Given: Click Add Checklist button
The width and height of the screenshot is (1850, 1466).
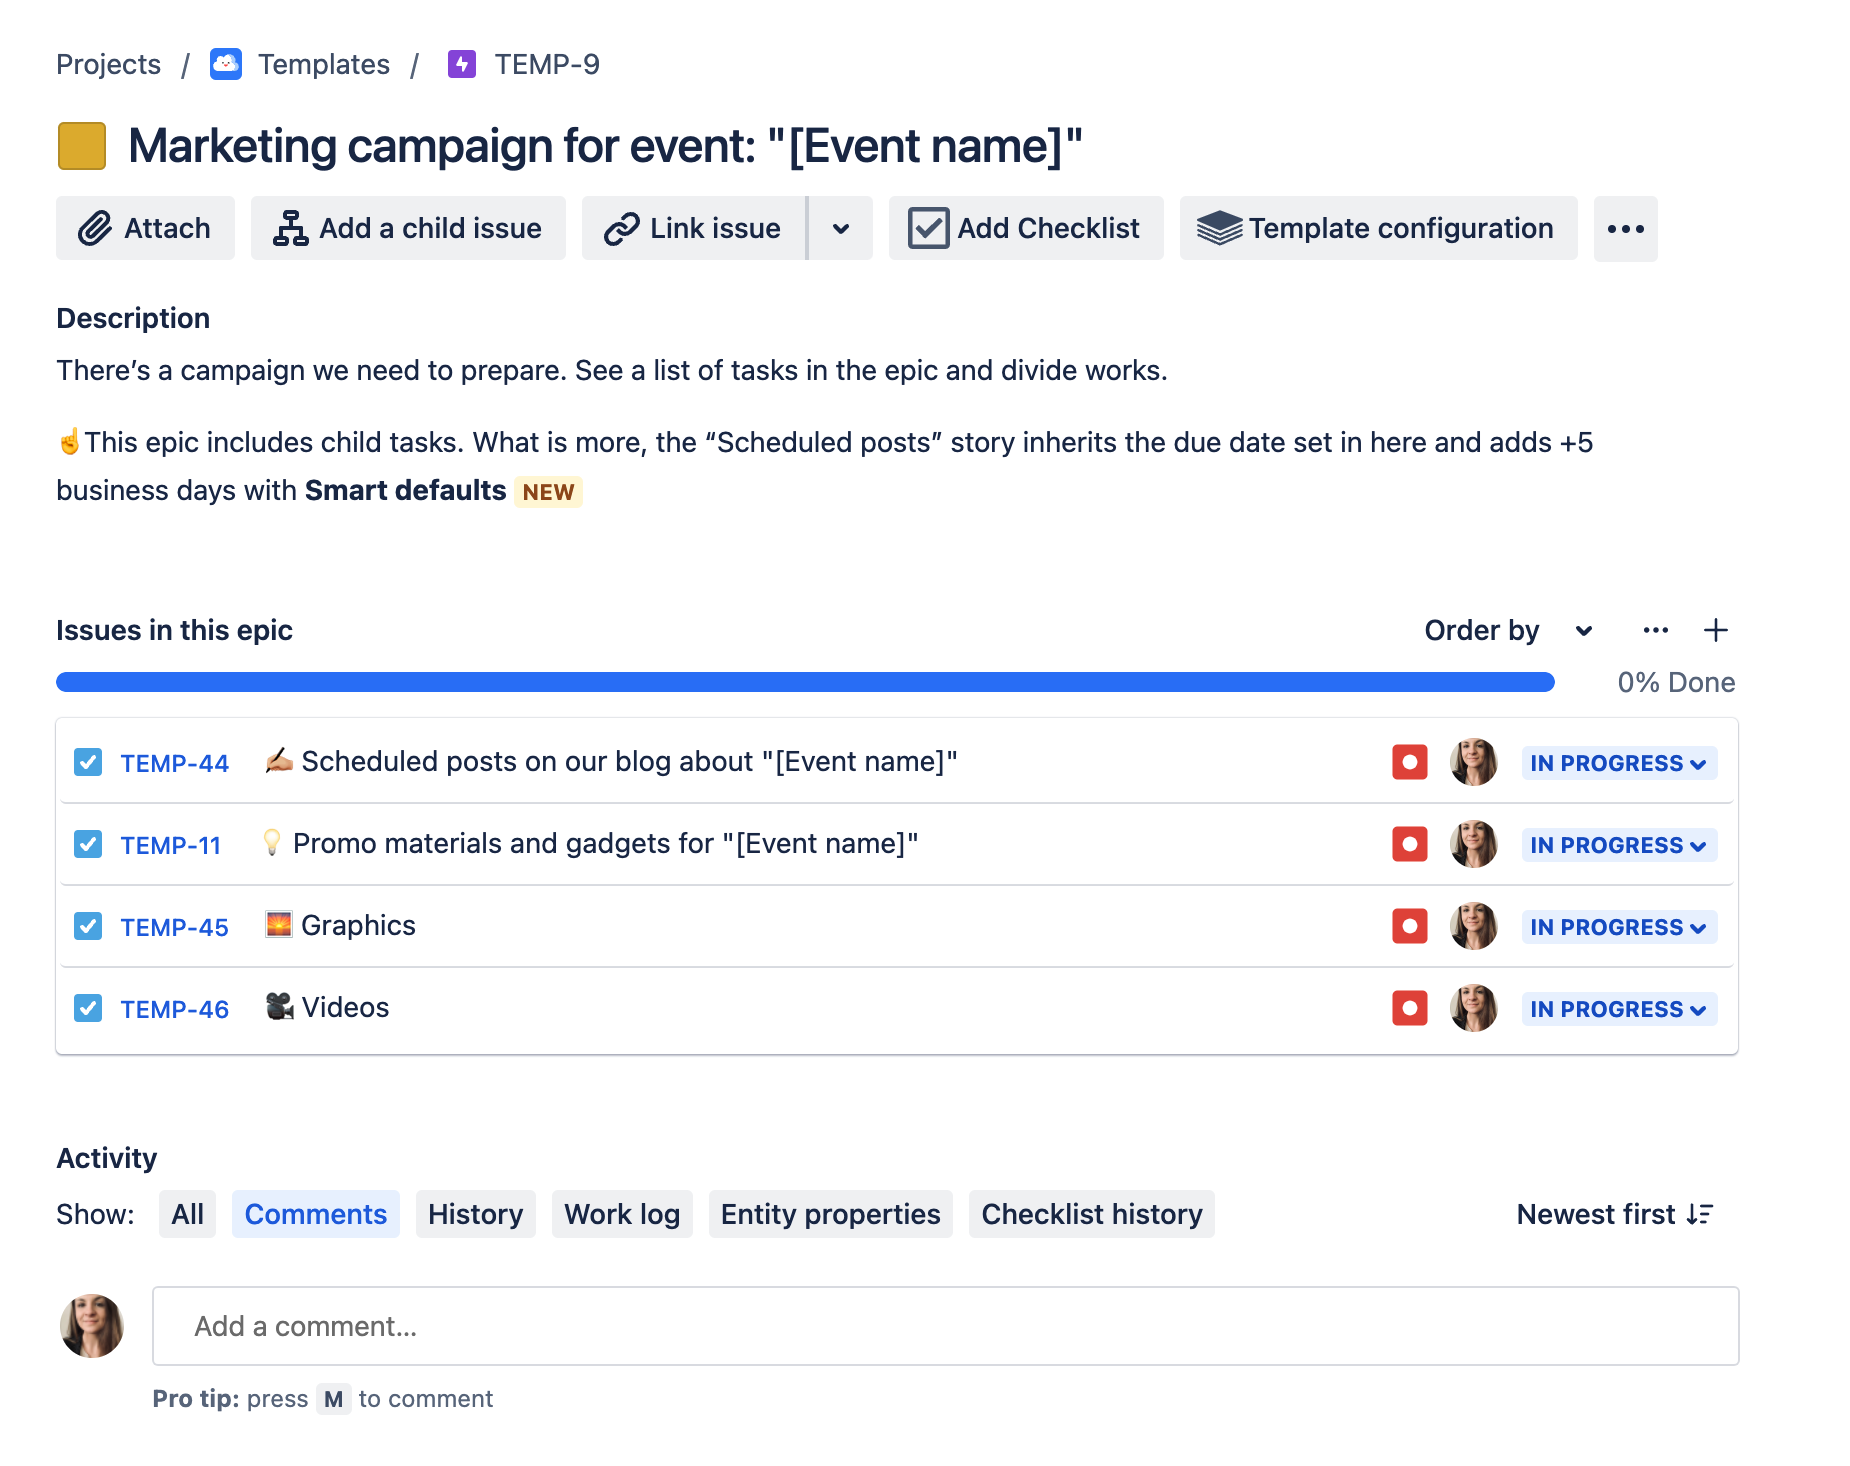Looking at the screenshot, I should (x=1026, y=228).
